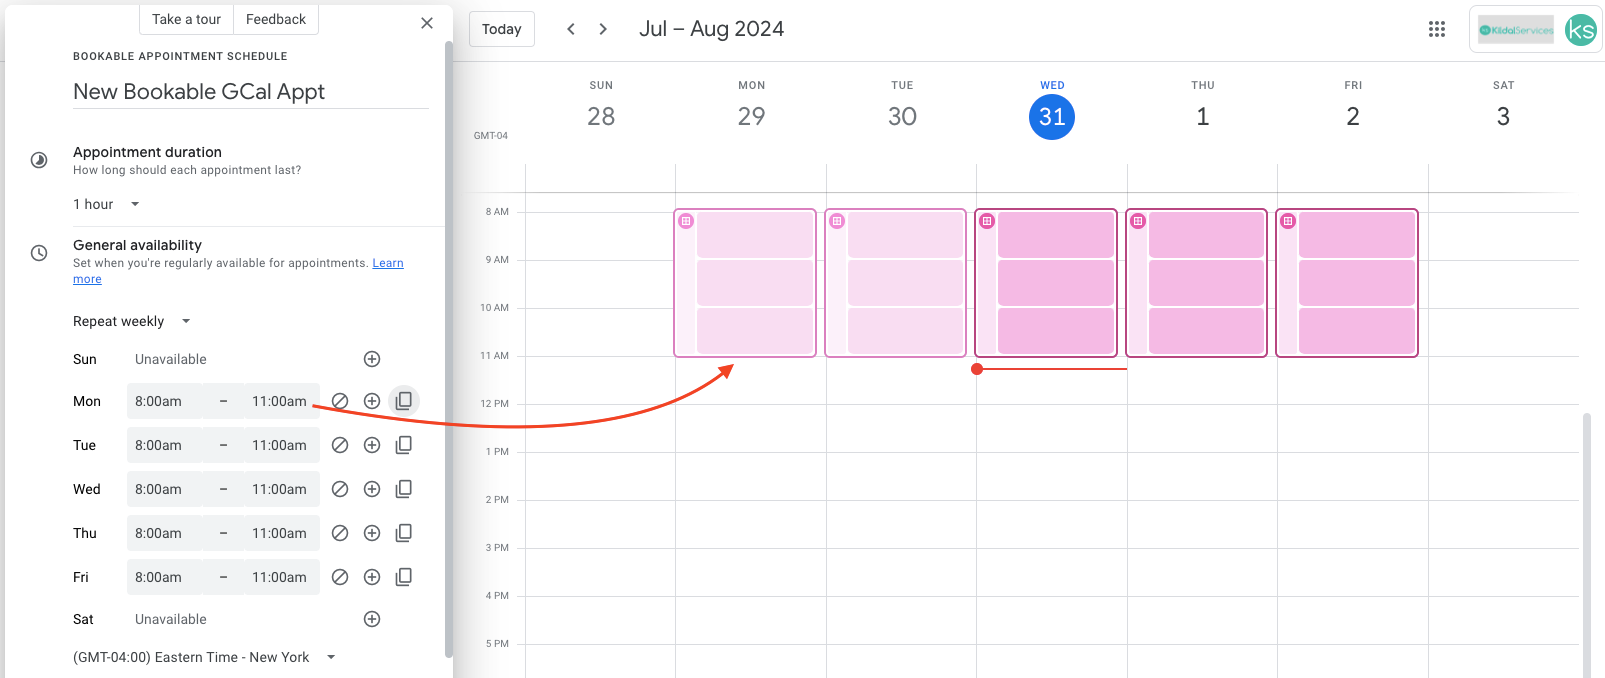Open the 1 hour duration dropdown
The height and width of the screenshot is (678, 1605).
pos(106,204)
